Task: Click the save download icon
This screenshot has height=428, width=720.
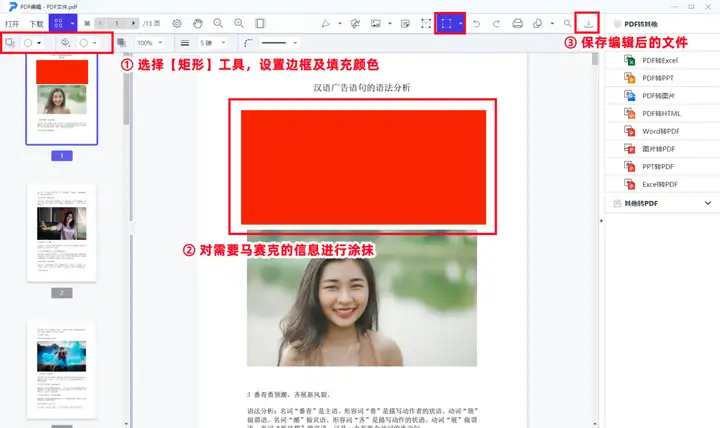Action: 588,23
